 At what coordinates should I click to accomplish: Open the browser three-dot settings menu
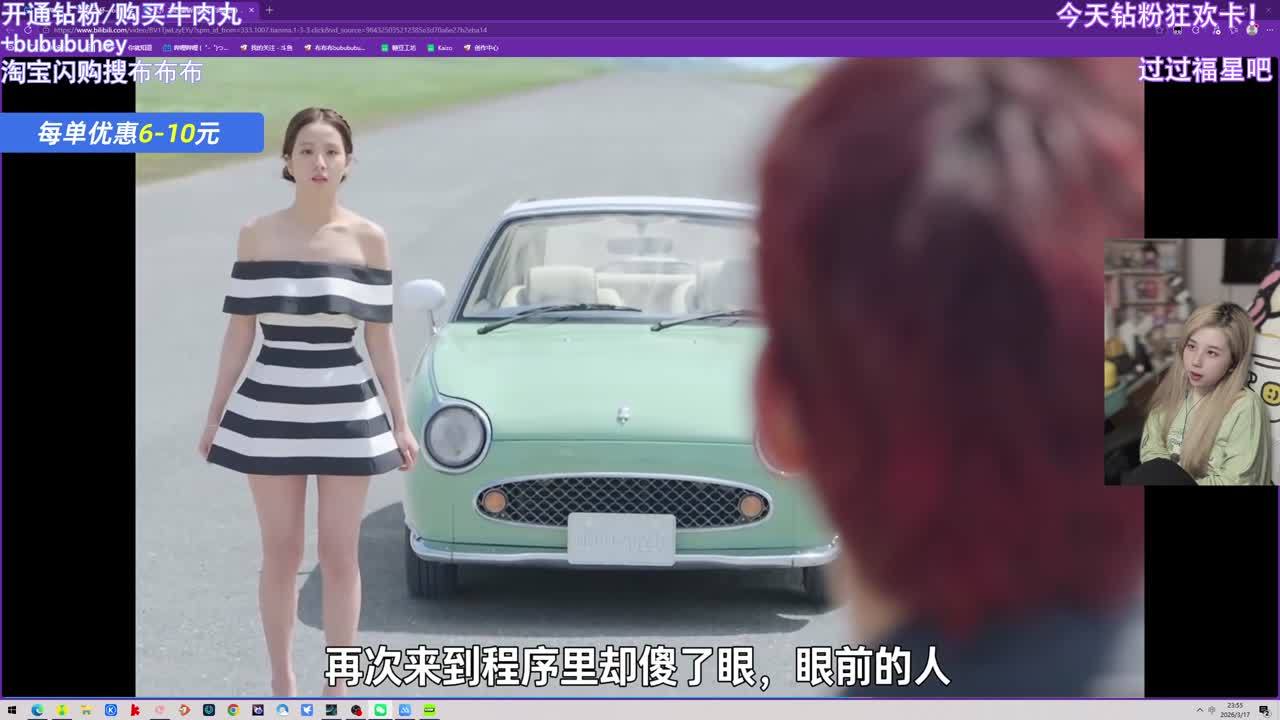1268,30
